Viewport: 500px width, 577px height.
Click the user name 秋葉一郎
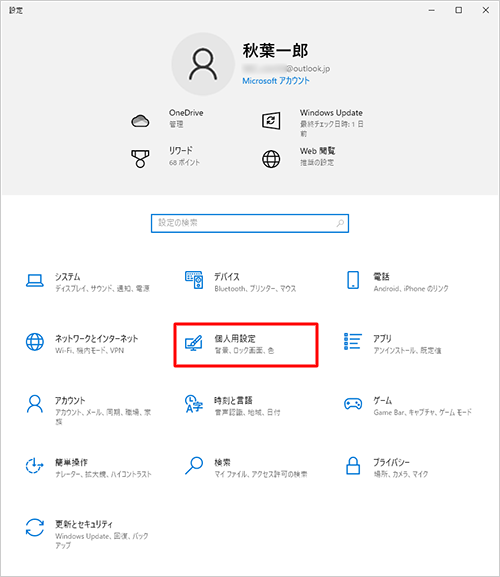click(x=275, y=51)
